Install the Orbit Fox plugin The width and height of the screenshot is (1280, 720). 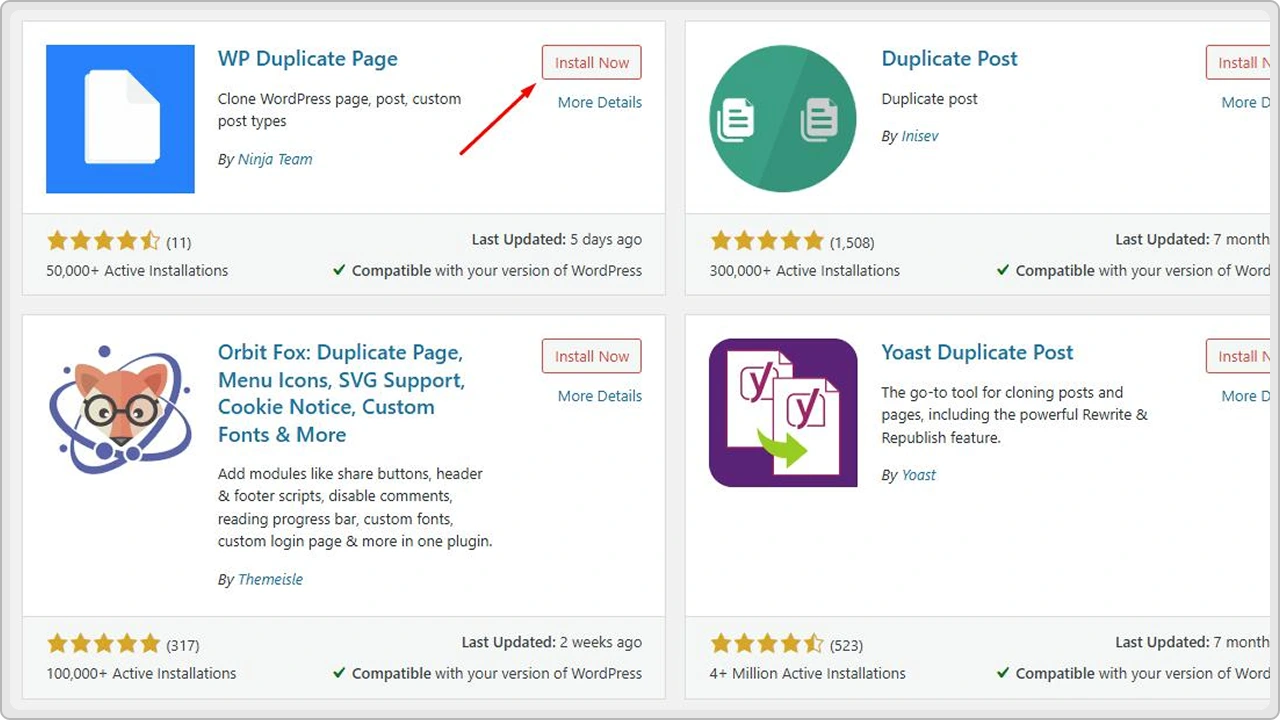pos(591,357)
